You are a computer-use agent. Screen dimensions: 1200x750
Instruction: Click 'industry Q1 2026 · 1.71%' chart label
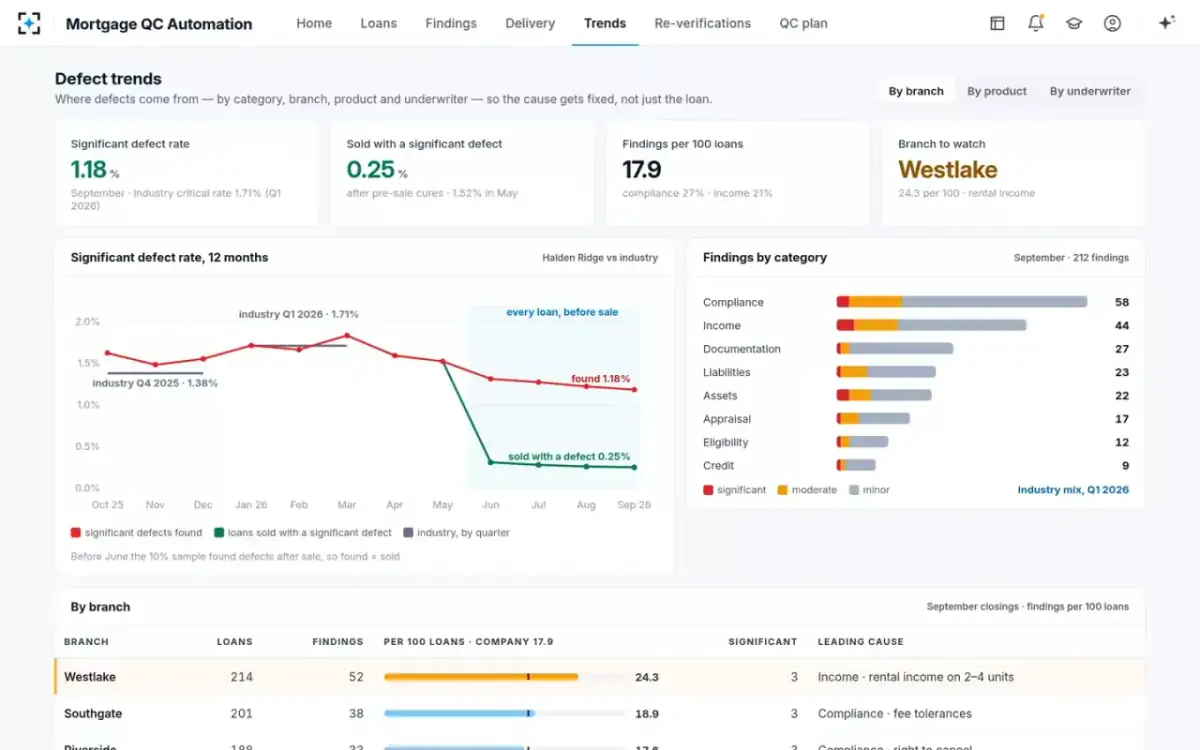(x=298, y=314)
